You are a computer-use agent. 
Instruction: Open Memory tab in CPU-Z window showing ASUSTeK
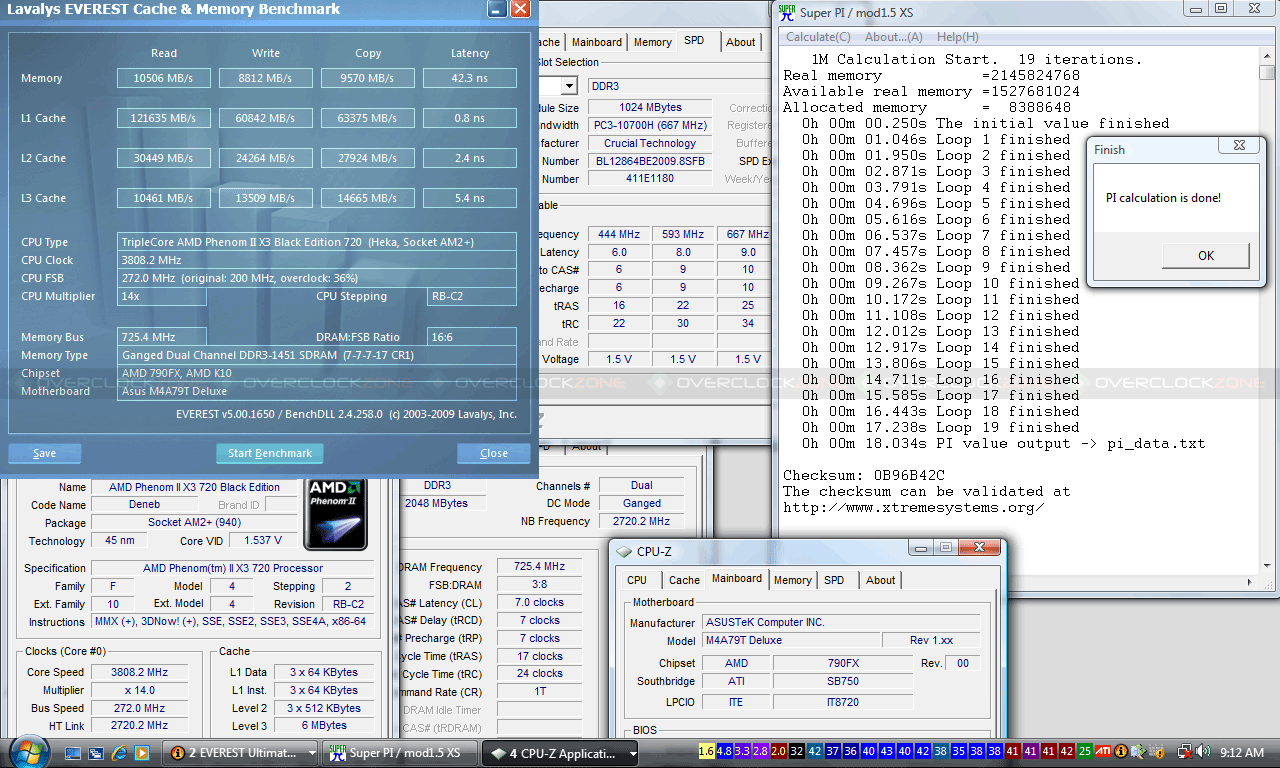pos(792,580)
